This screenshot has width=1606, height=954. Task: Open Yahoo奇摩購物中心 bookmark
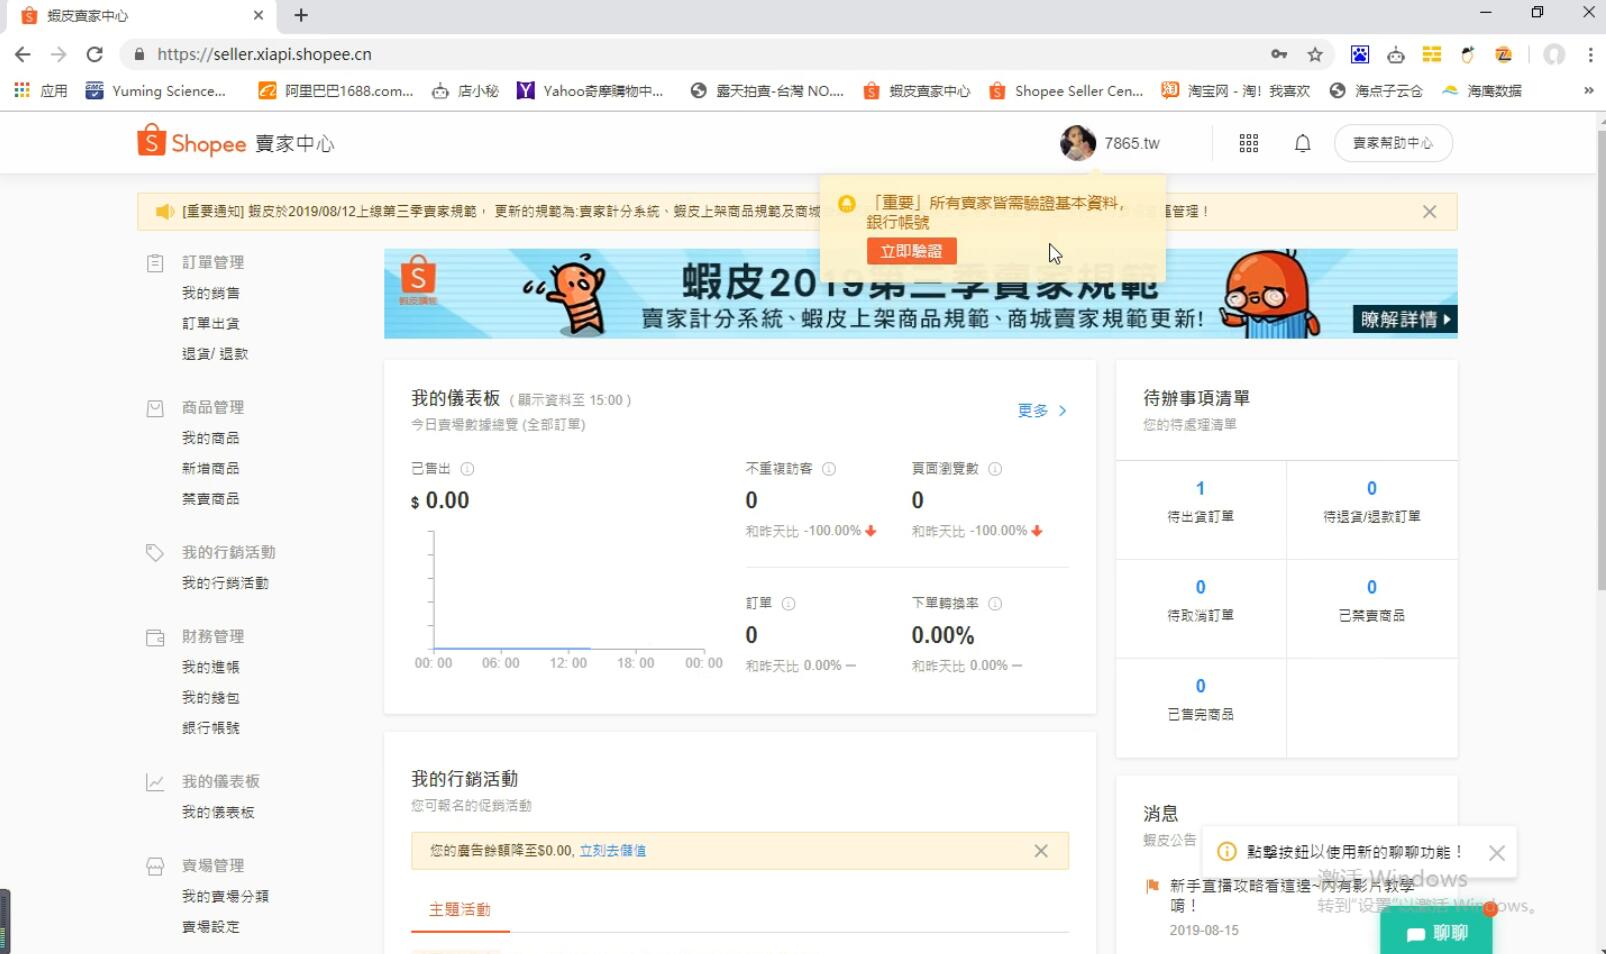click(x=590, y=91)
